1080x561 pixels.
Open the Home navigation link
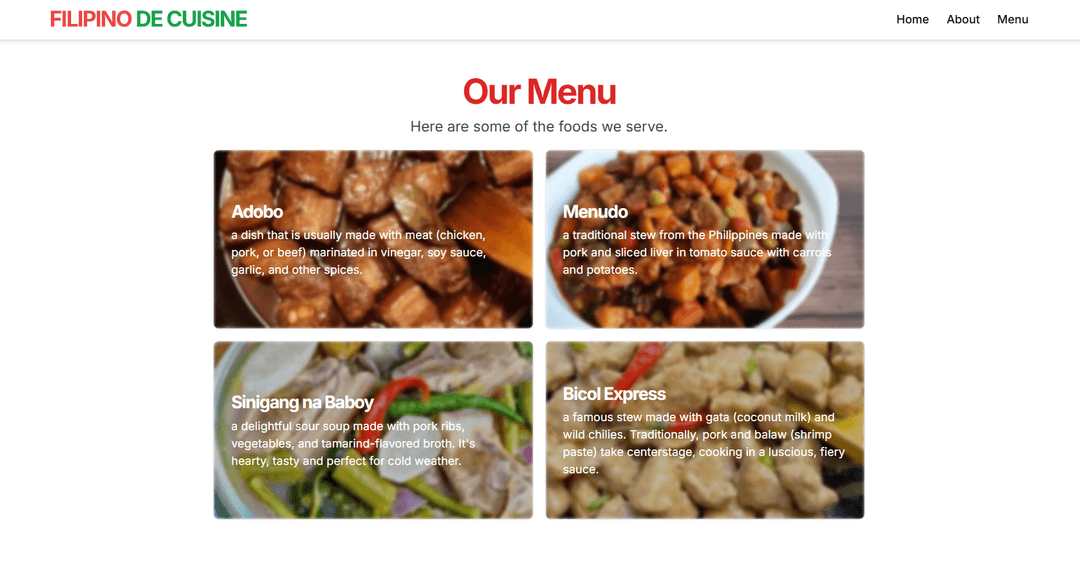tap(912, 19)
